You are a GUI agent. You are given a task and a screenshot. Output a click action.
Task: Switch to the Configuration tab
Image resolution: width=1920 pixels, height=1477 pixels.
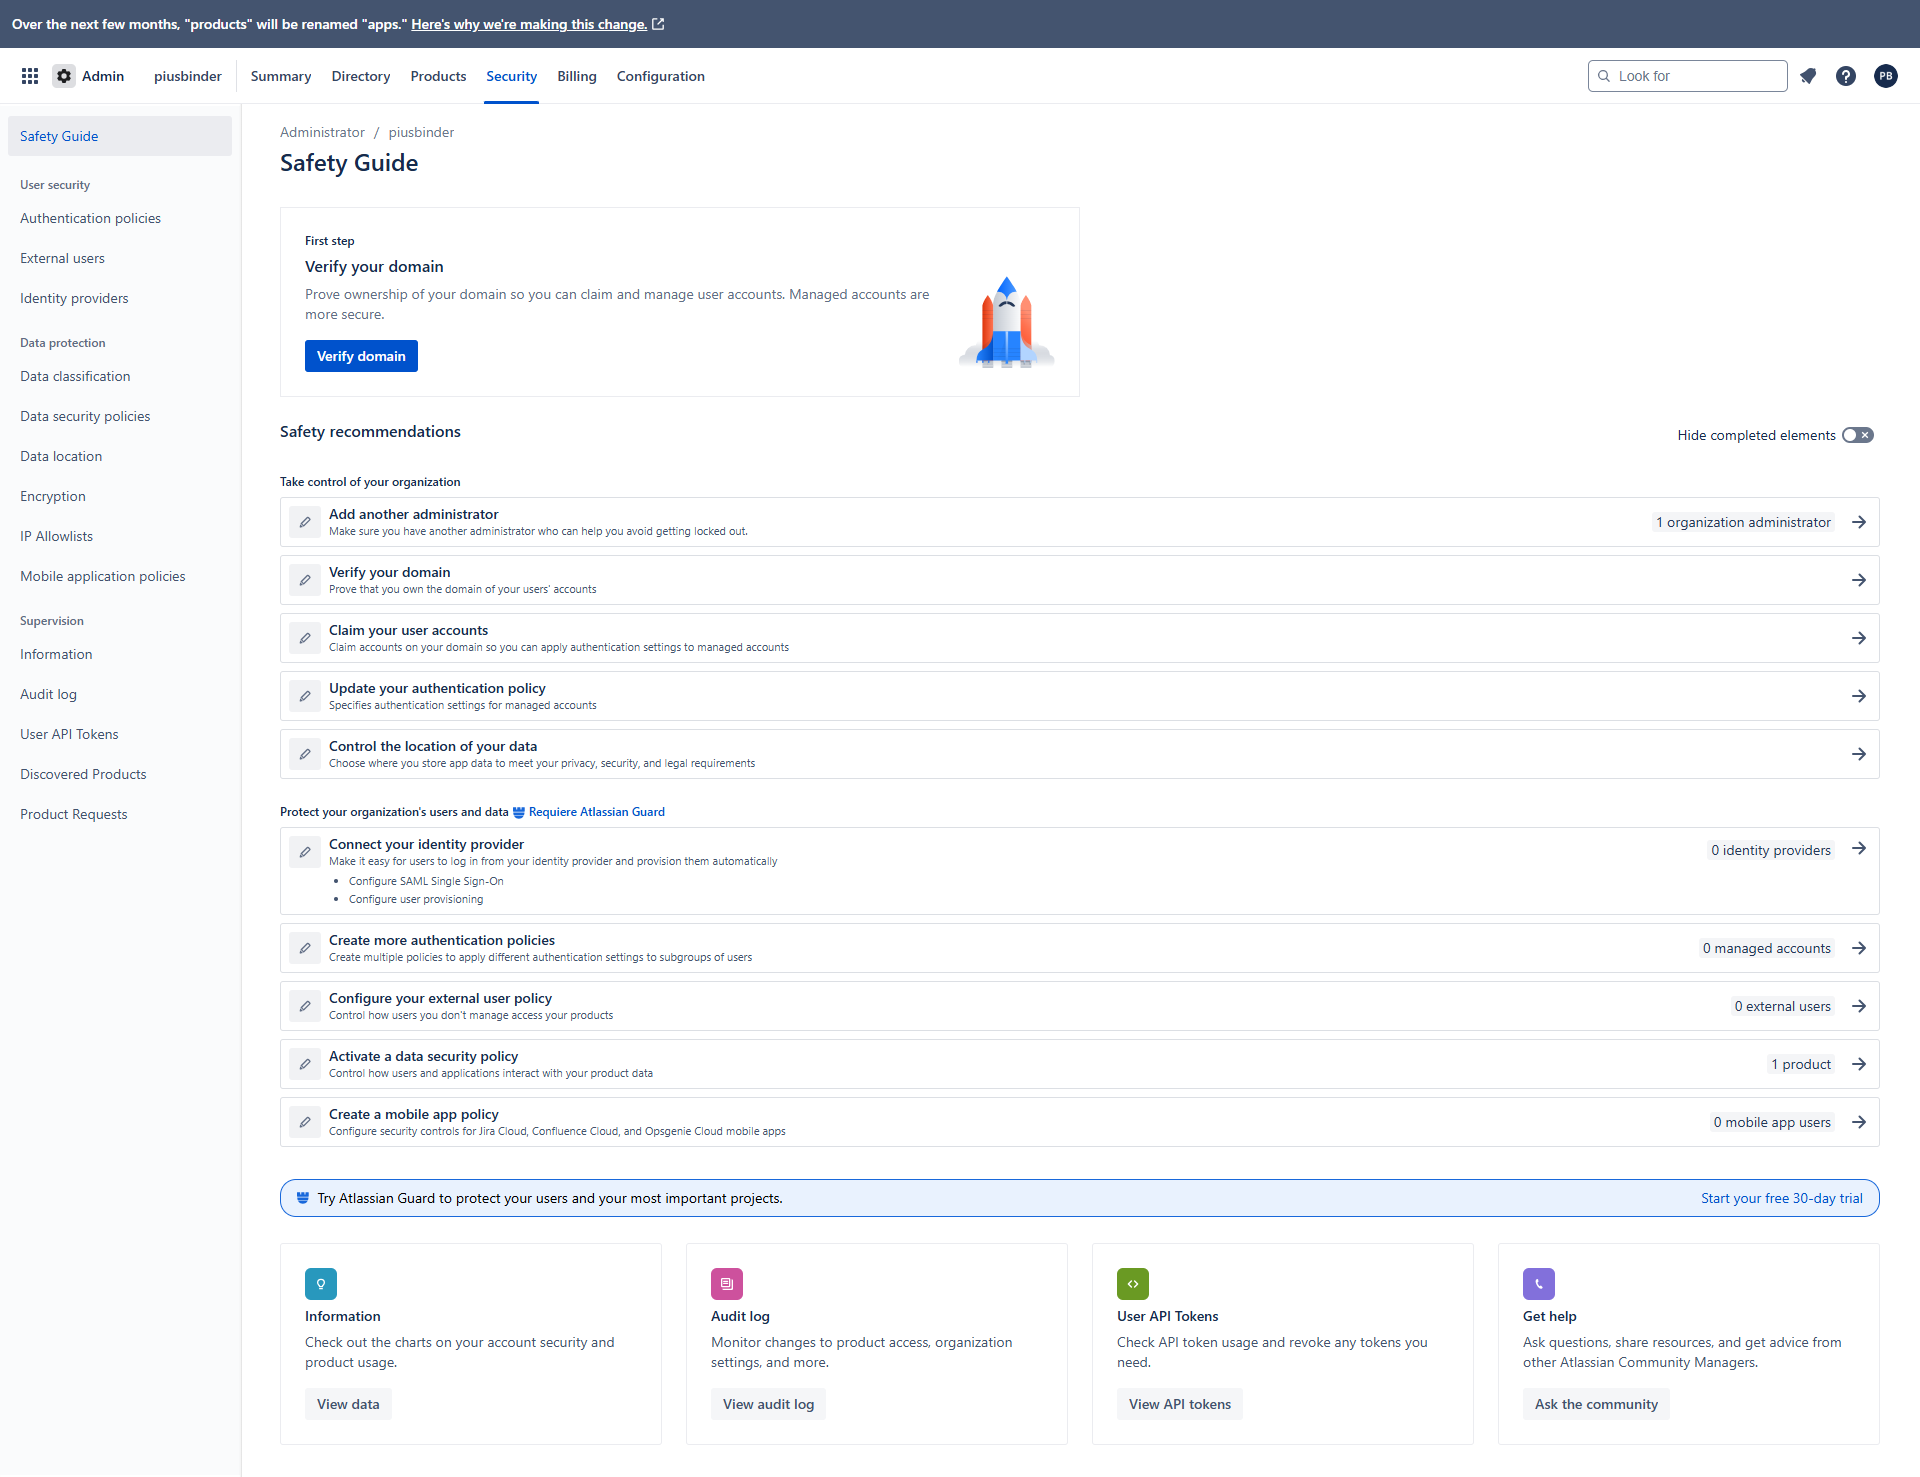(661, 76)
